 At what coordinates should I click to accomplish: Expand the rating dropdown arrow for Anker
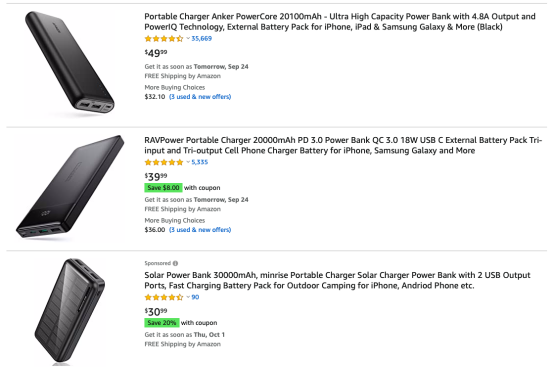[188, 38]
